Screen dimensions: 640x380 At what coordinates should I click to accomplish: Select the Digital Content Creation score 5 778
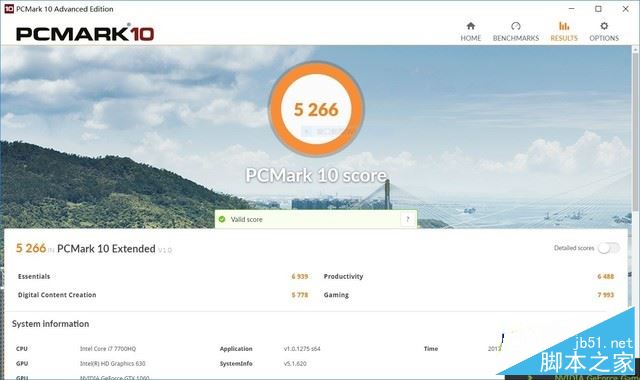pyautogui.click(x=300, y=295)
